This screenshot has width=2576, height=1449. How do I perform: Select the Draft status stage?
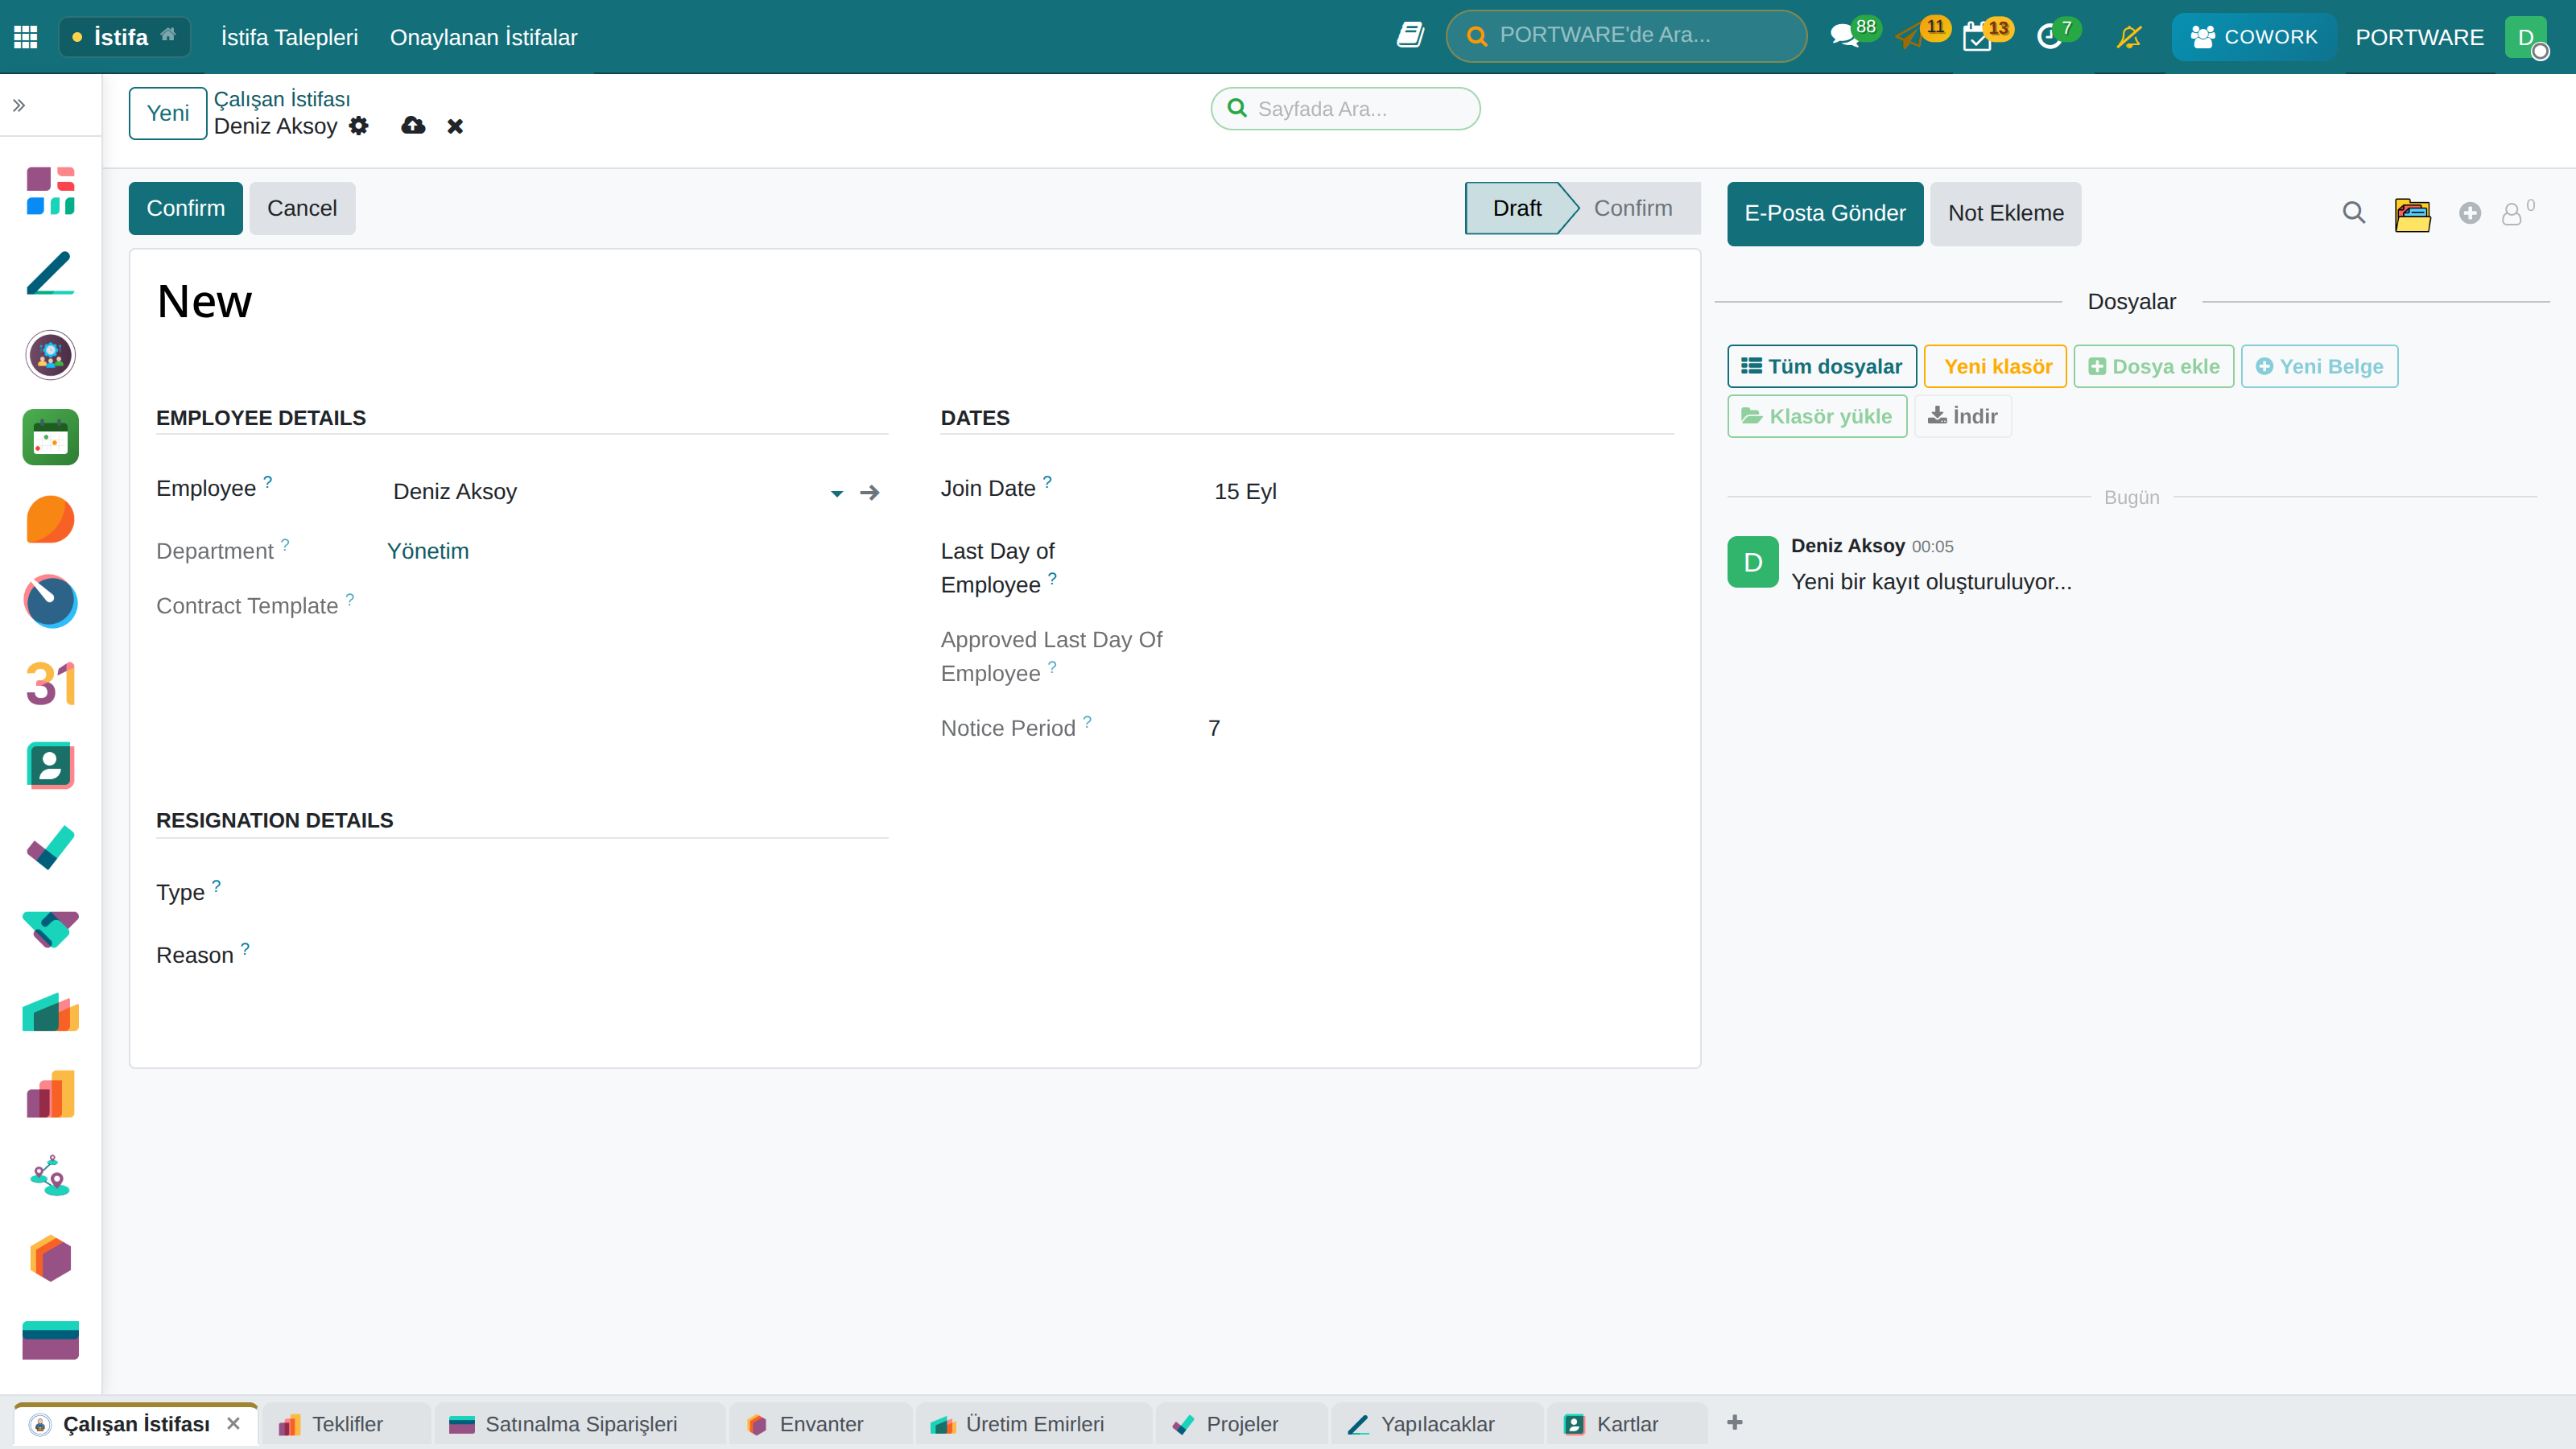coord(1517,208)
